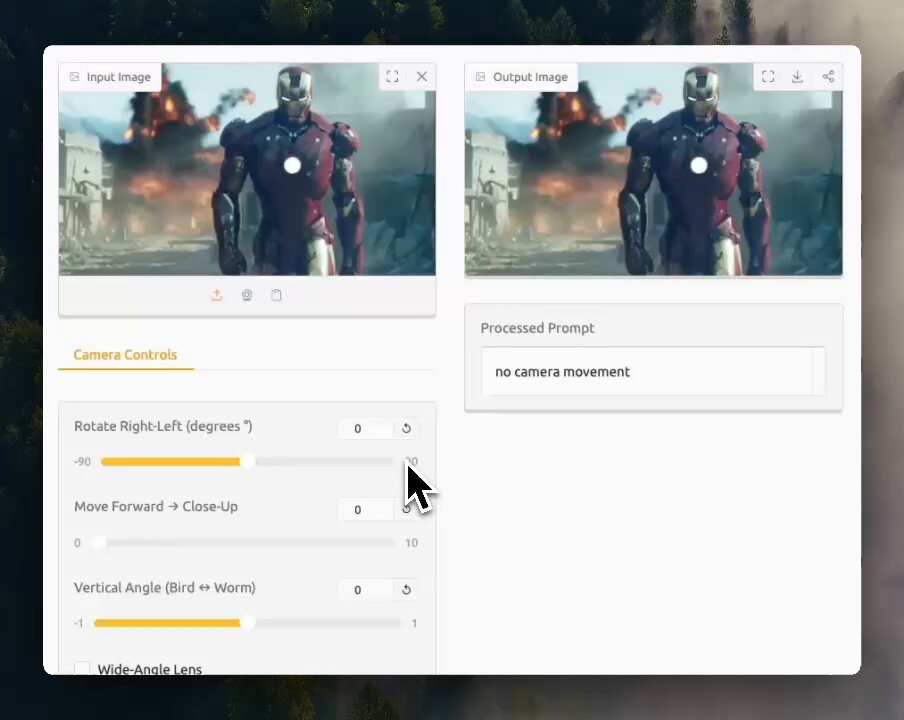This screenshot has height=720, width=904.
Task: Click the Vertical Angle slider handle
Action: (x=247, y=623)
